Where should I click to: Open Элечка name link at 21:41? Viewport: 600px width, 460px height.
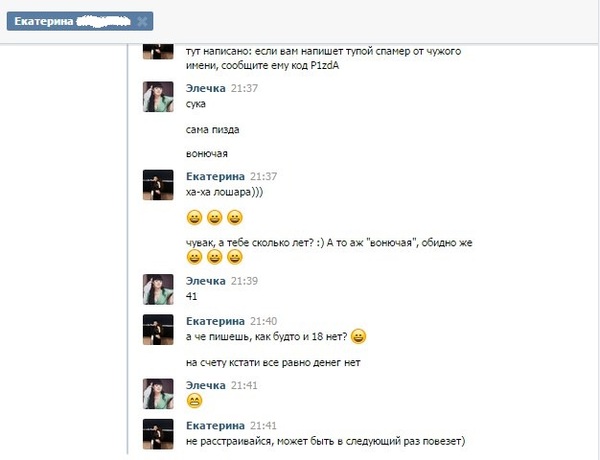[x=205, y=385]
